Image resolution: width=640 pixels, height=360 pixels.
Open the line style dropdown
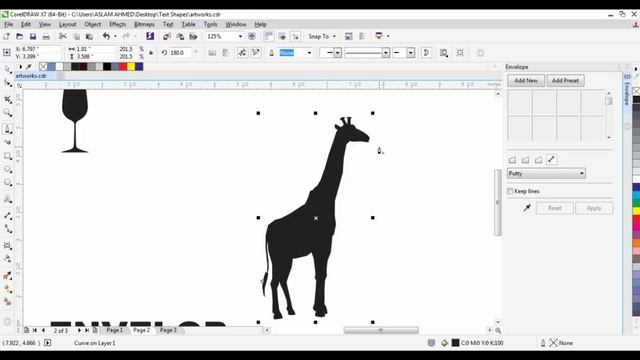click(385, 53)
